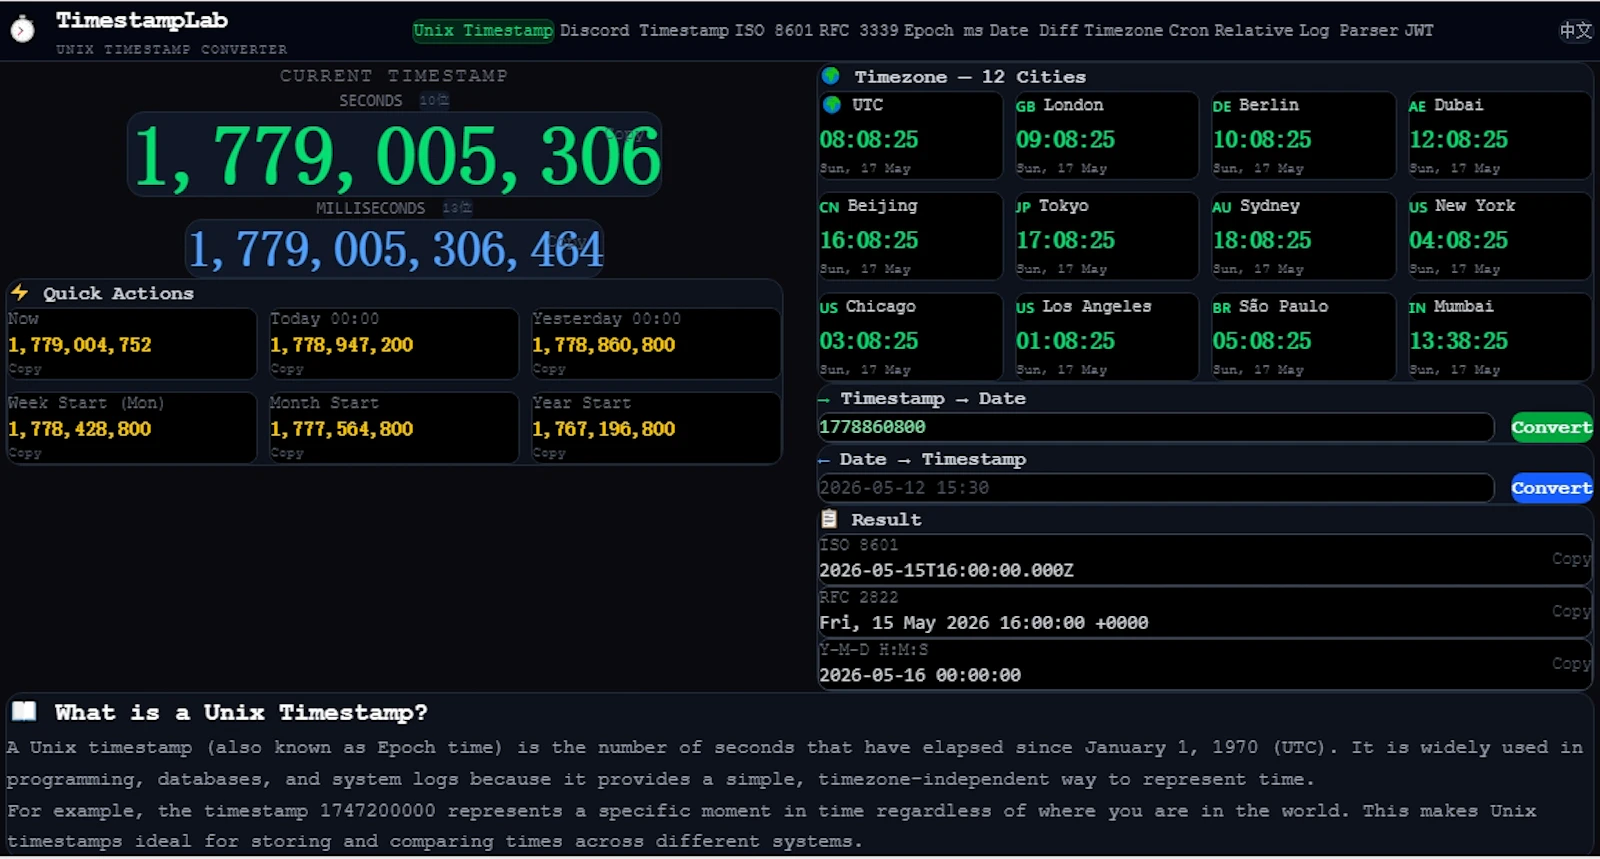
Task: Click the milliseconds timestamp 1,779,005,306,464
Action: coord(395,249)
